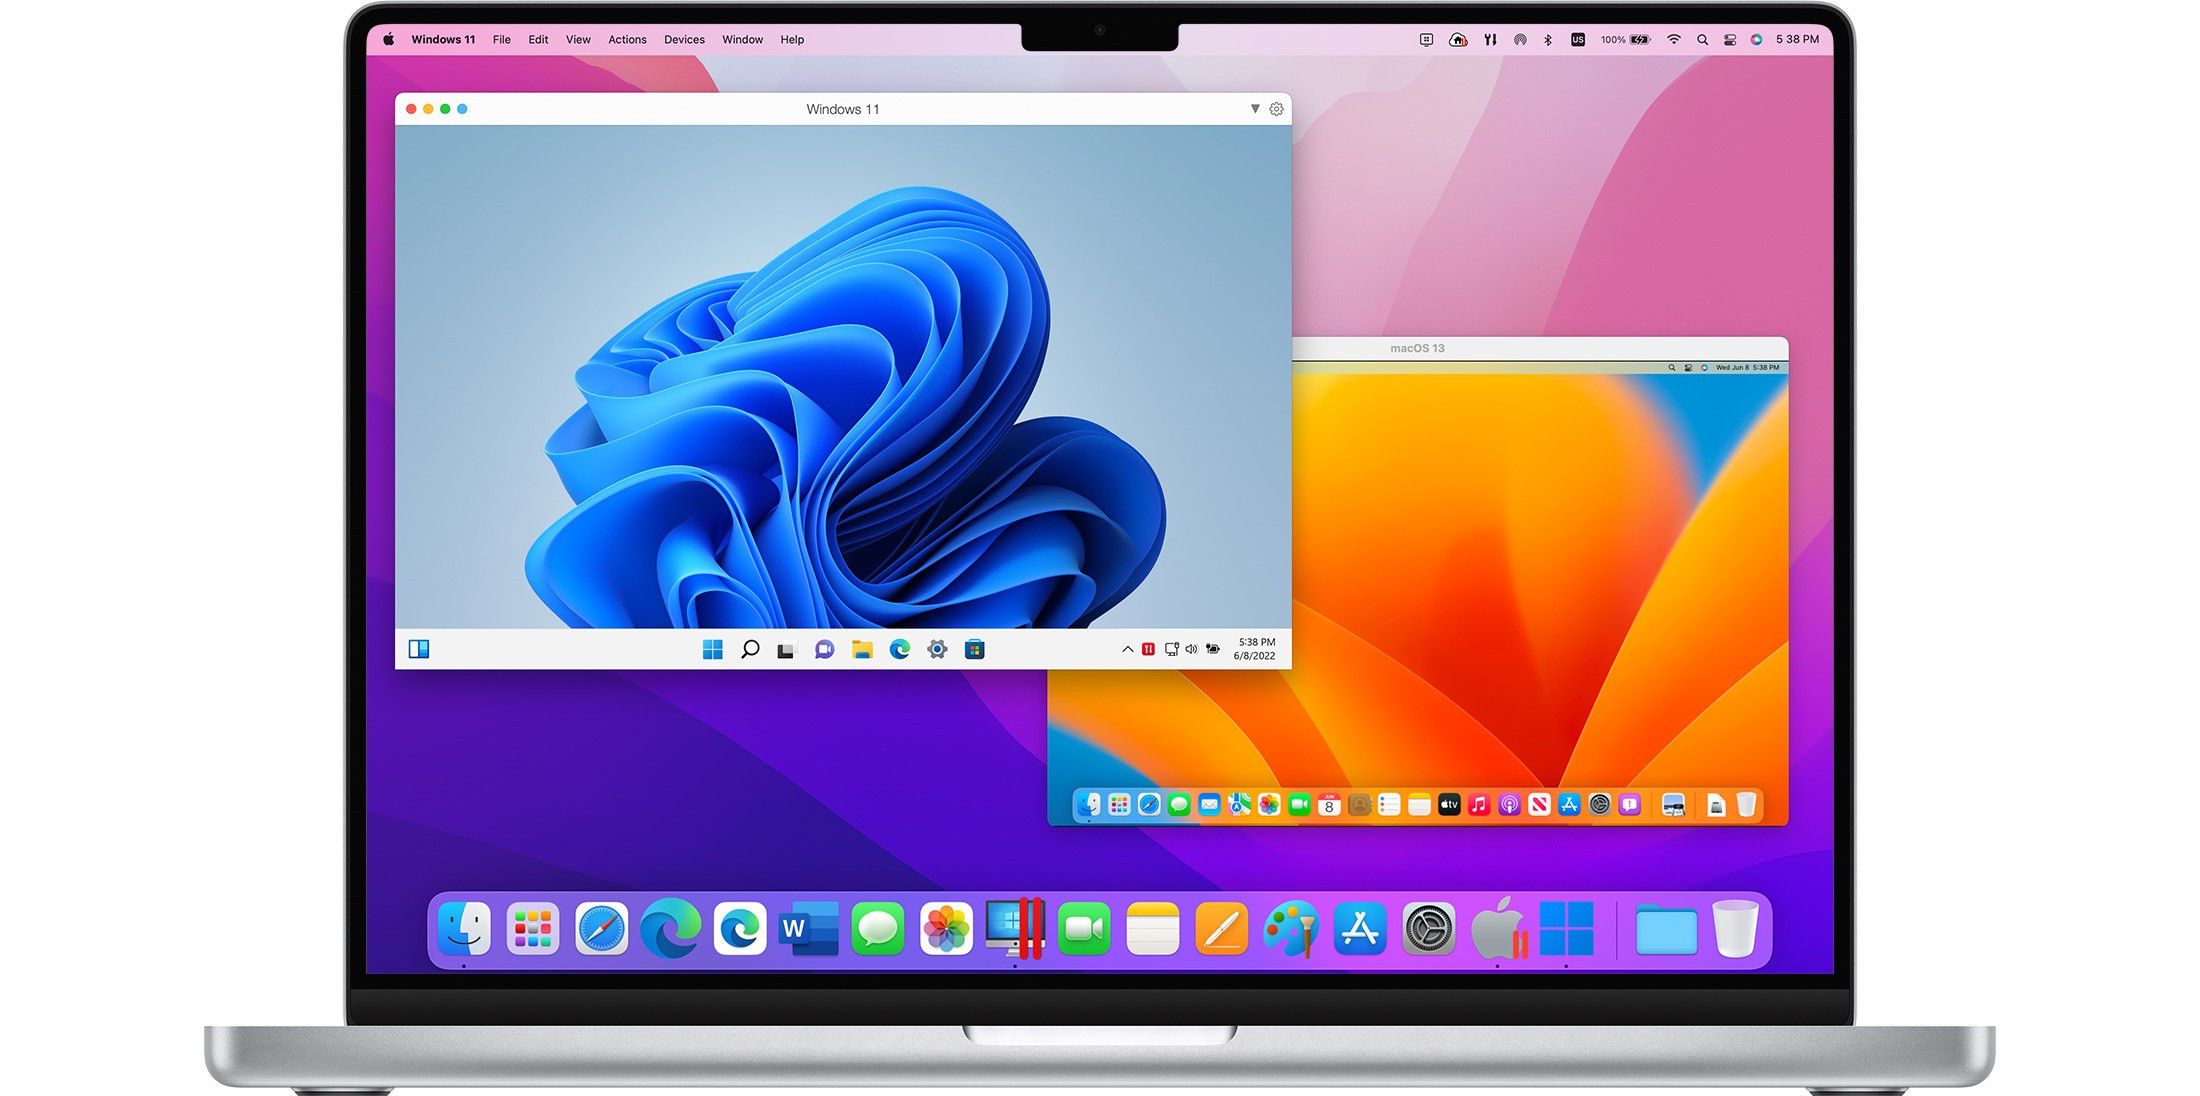Screen dimensions: 2200x1096
Task: Click Parallels Desktop icon in Mac Dock
Action: pyautogui.click(x=1015, y=929)
